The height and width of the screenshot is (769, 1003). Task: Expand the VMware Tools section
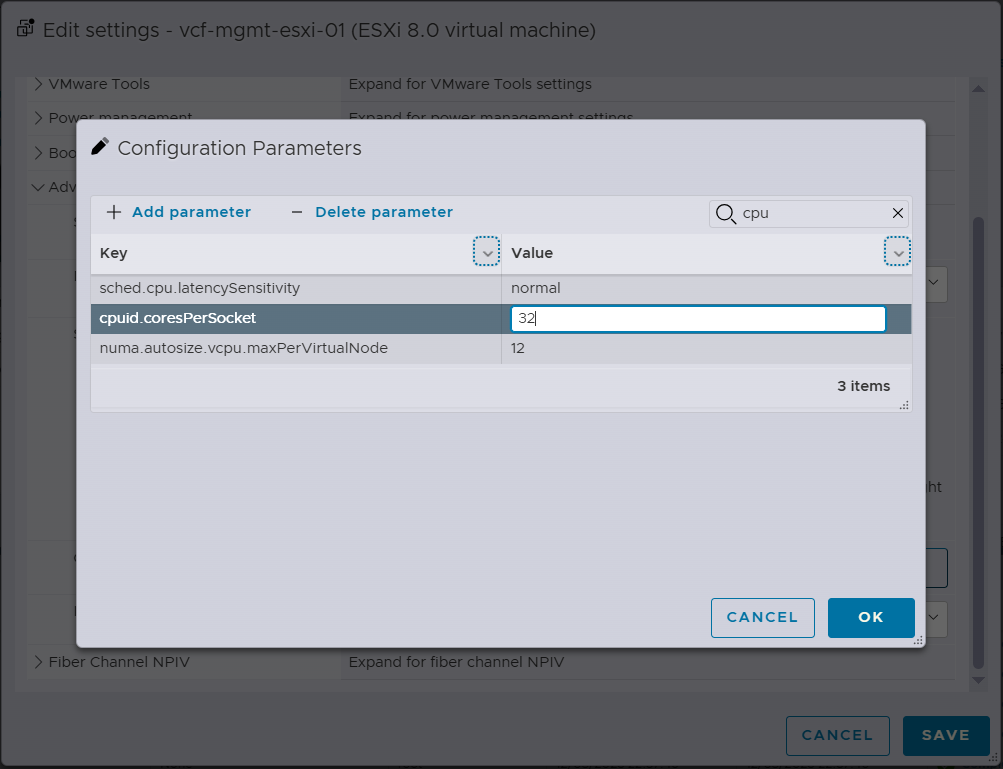pyautogui.click(x=39, y=84)
